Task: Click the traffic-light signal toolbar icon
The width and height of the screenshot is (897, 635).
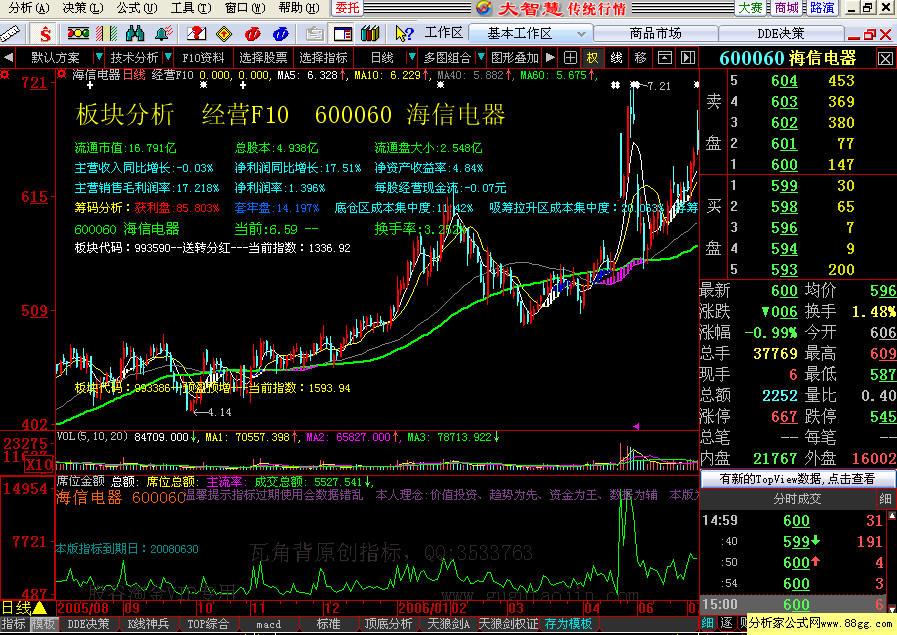Action: (x=78, y=33)
